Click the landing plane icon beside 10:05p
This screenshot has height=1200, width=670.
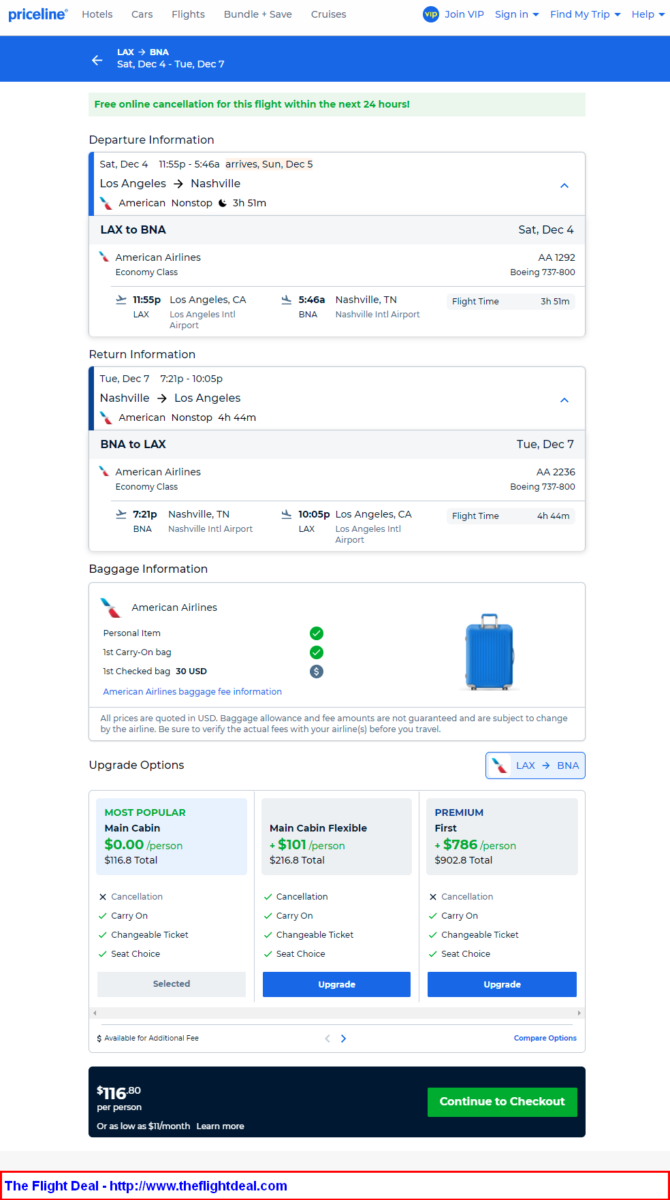[x=287, y=514]
